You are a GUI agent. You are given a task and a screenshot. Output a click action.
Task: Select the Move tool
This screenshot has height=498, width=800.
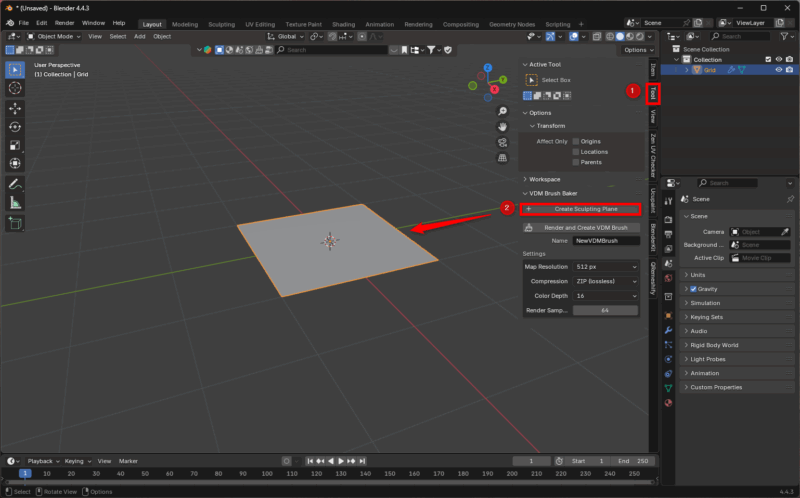pos(15,108)
